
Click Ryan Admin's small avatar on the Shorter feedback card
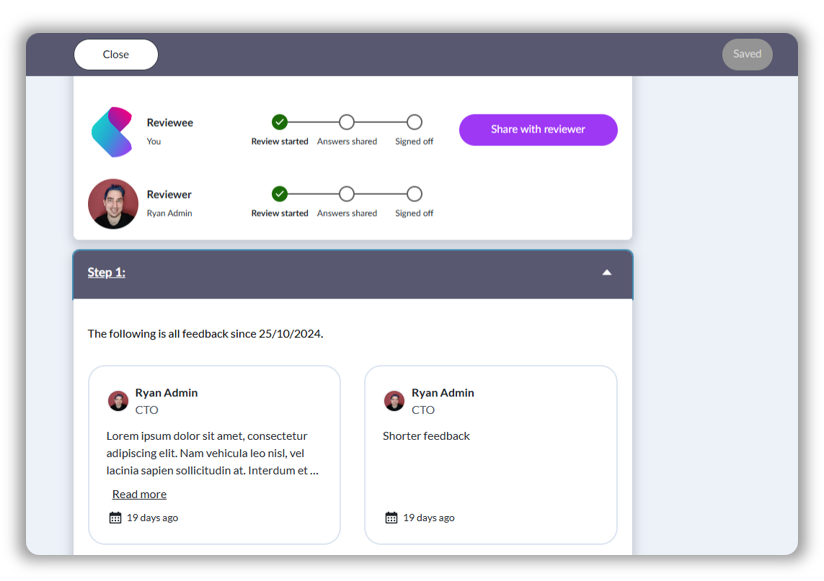[394, 401]
